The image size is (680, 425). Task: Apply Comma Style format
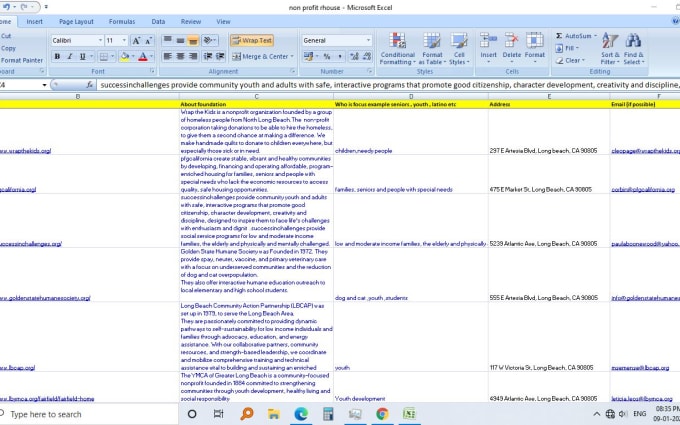pyautogui.click(x=340, y=56)
